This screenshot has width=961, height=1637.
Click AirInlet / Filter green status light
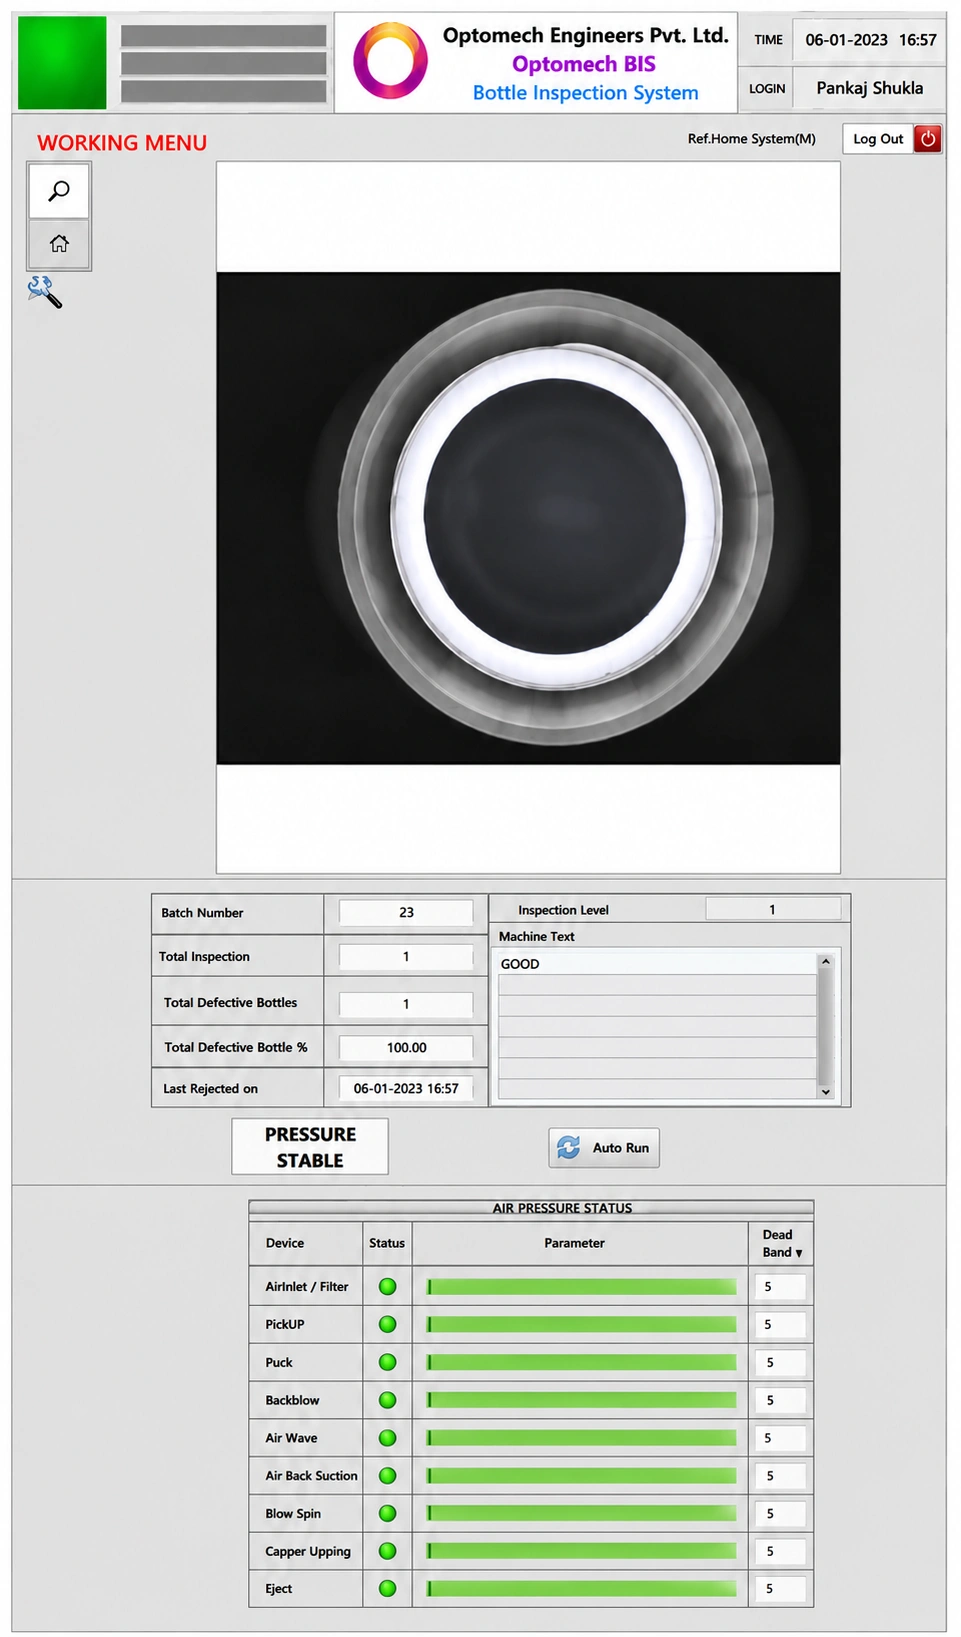[x=388, y=1287]
